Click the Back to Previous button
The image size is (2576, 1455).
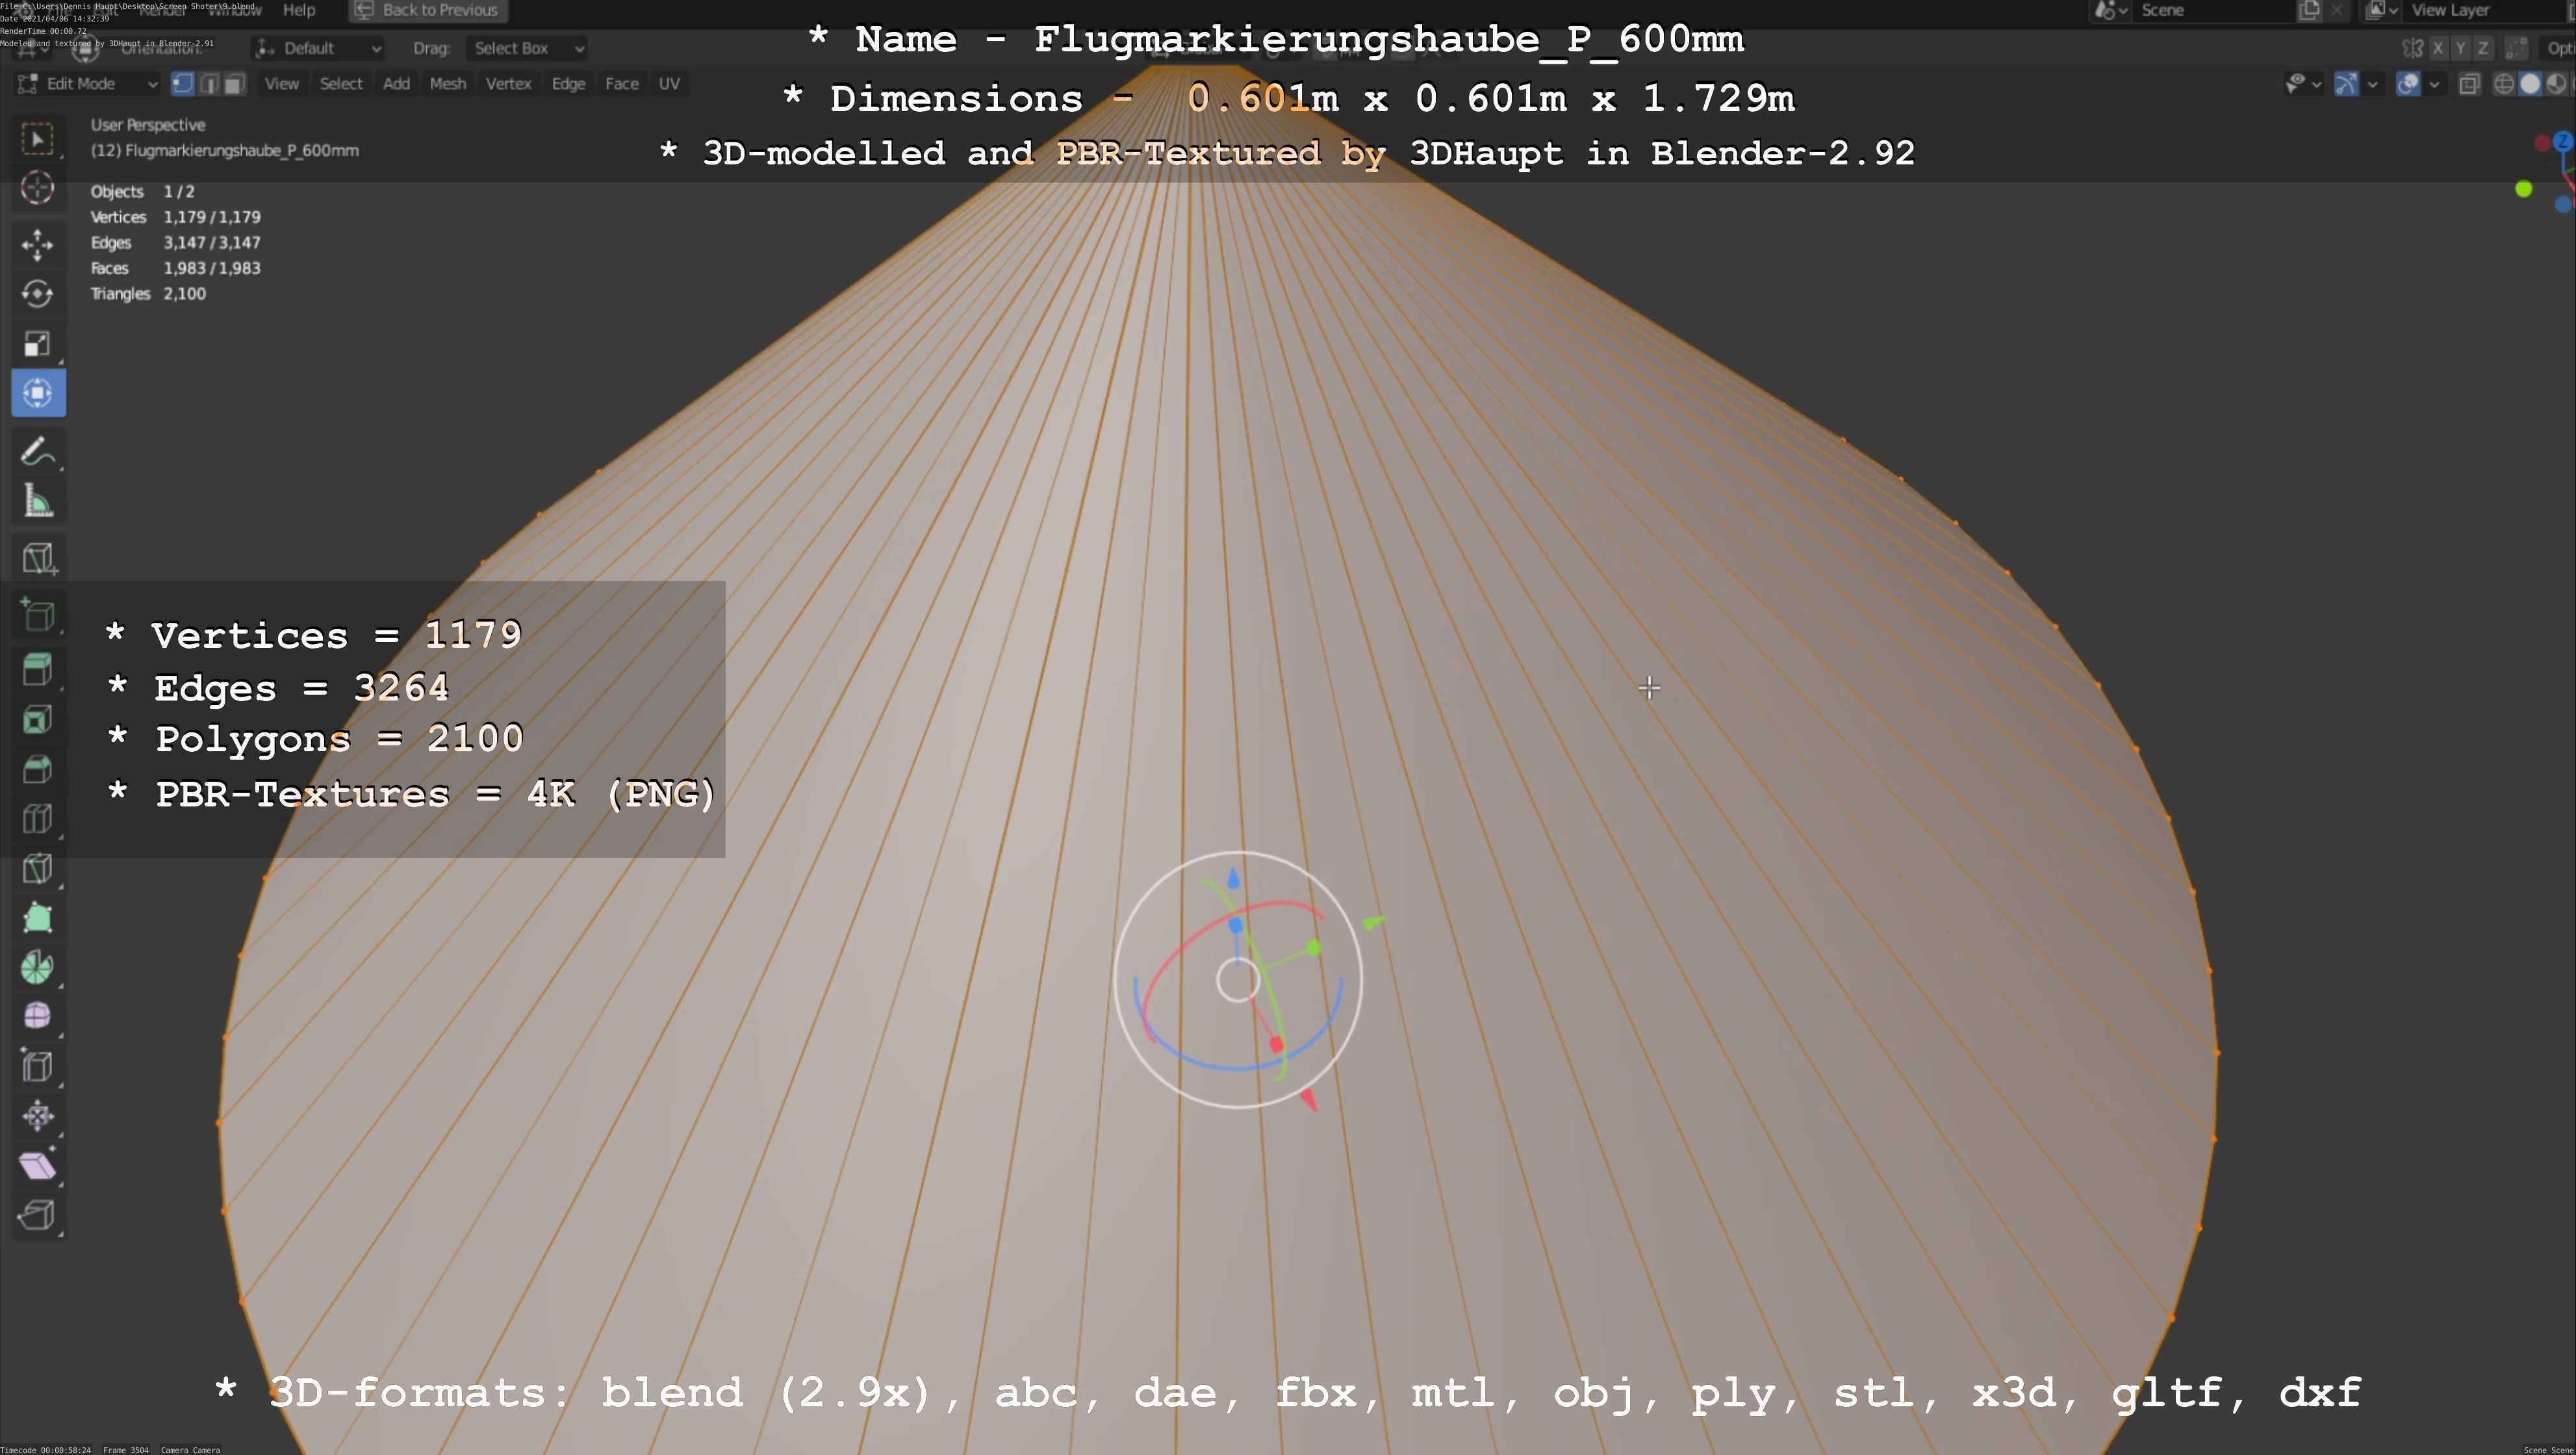[428, 10]
